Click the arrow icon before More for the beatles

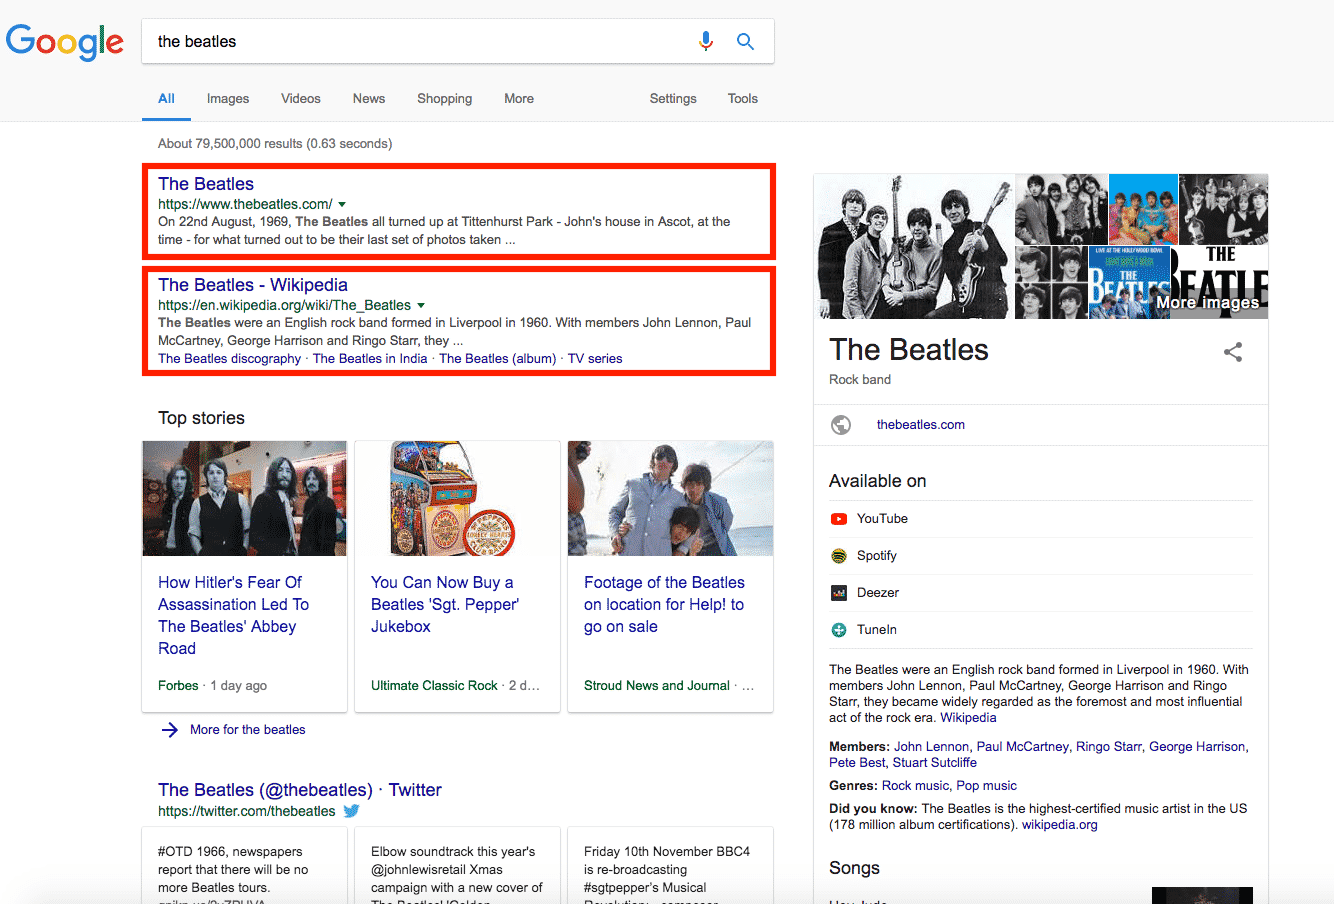170,730
